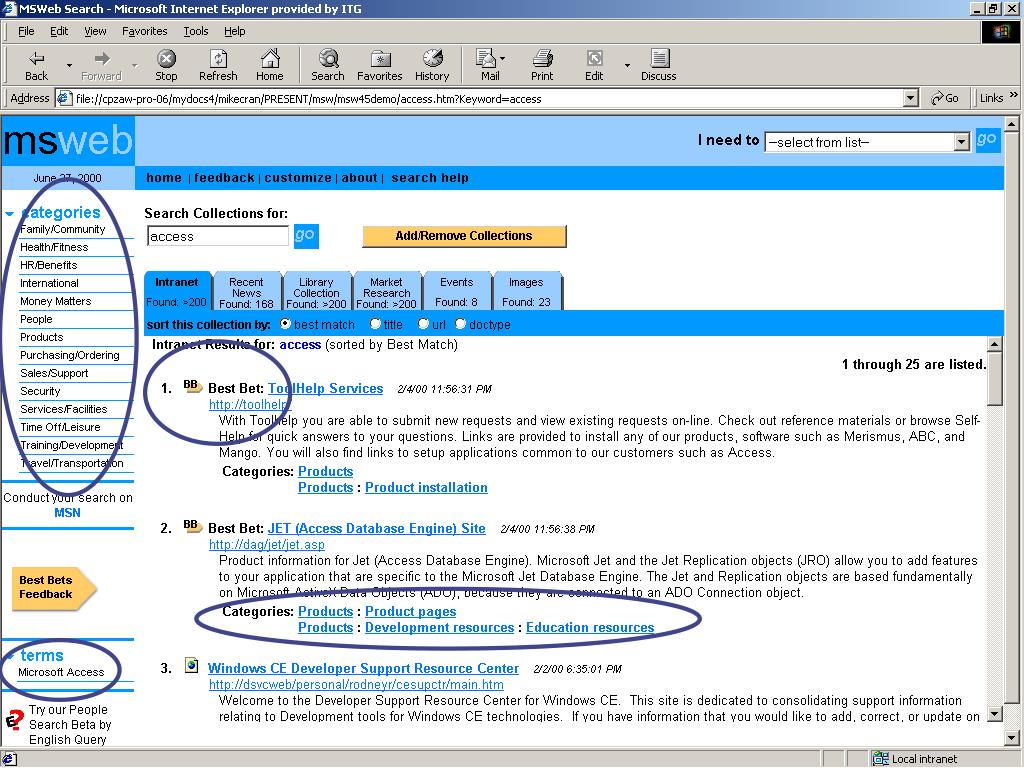Open the Forward button history dropdown arrow
The height and width of the screenshot is (768, 1024).
[x=135, y=65]
